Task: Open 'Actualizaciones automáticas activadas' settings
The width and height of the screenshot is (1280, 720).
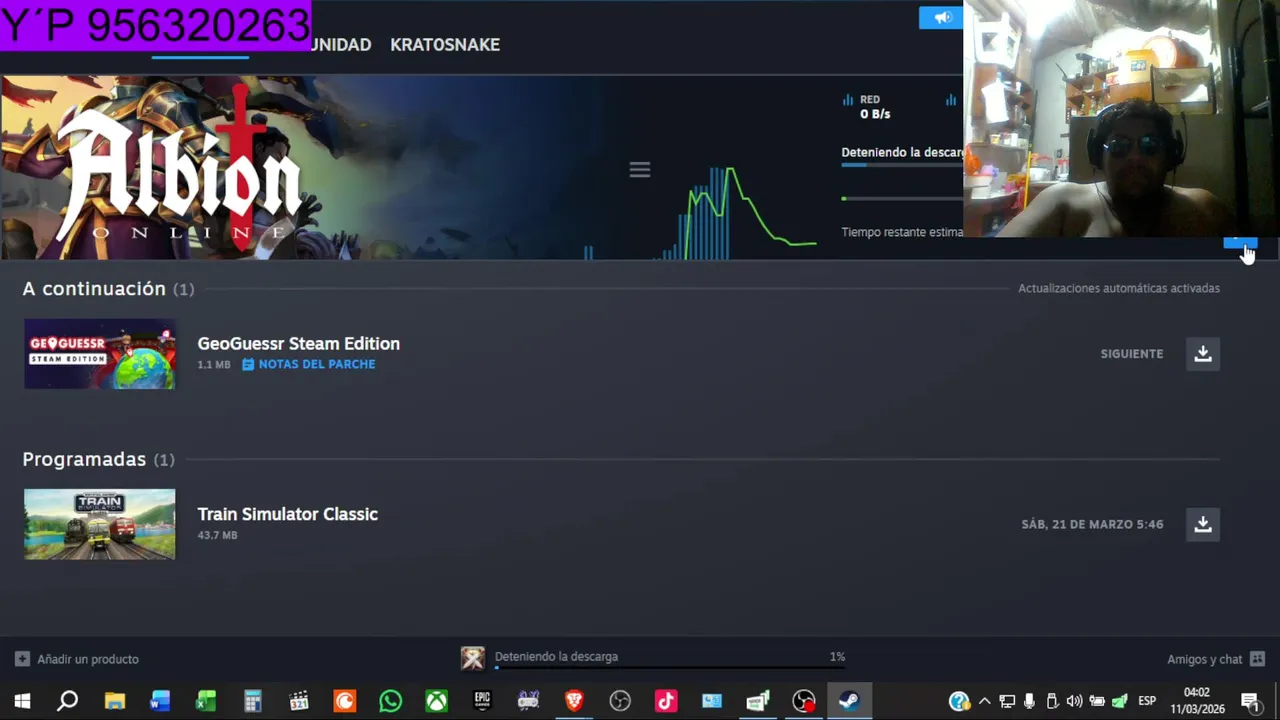Action: [1119, 288]
